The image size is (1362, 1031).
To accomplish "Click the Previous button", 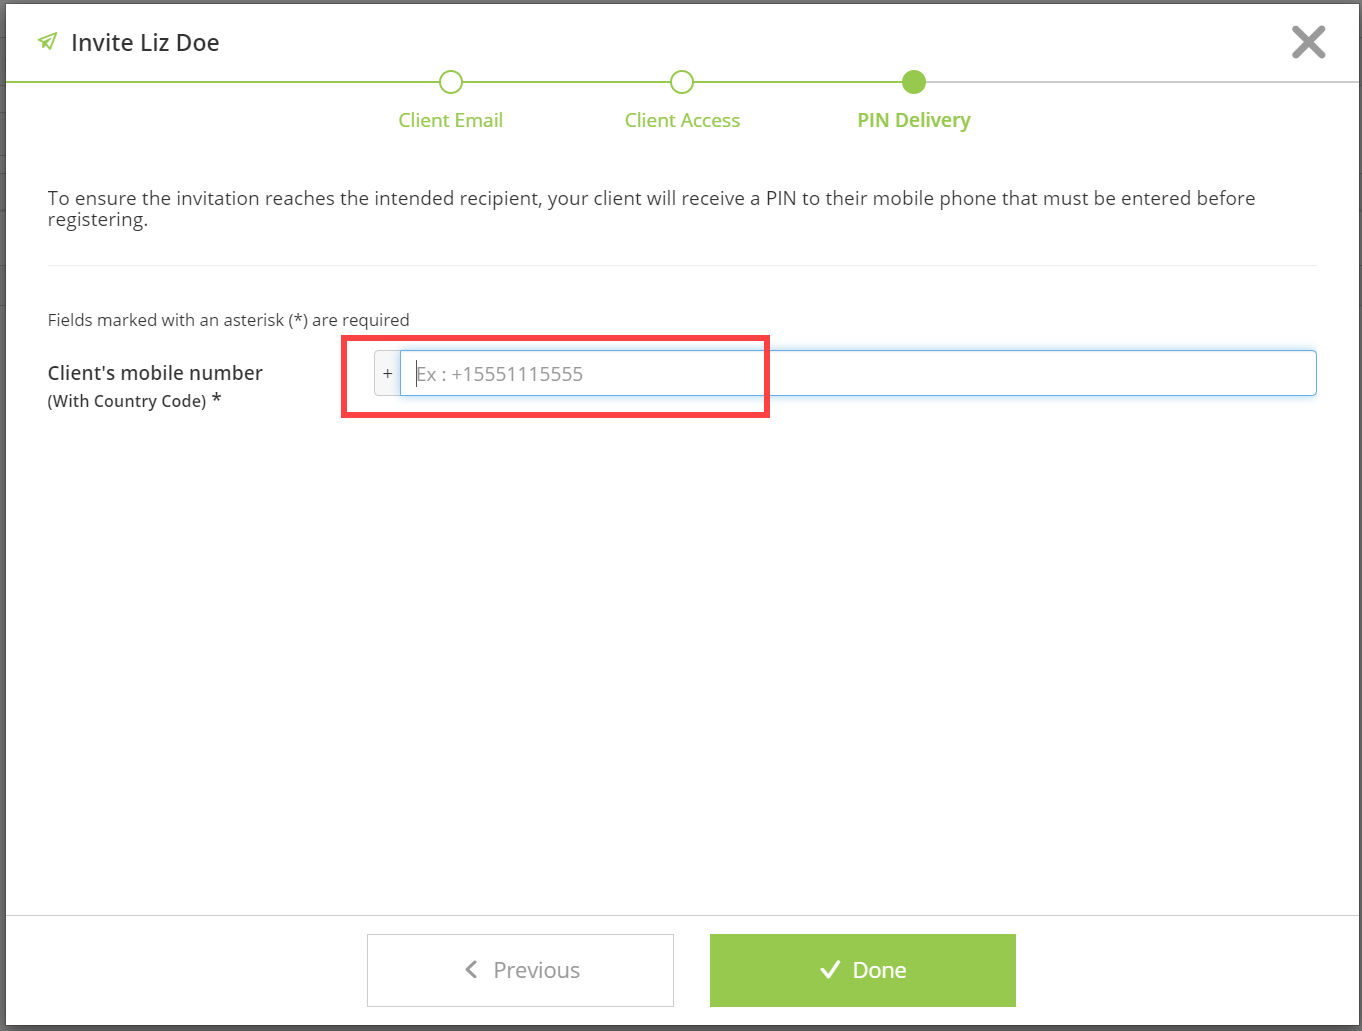I will pos(520,970).
